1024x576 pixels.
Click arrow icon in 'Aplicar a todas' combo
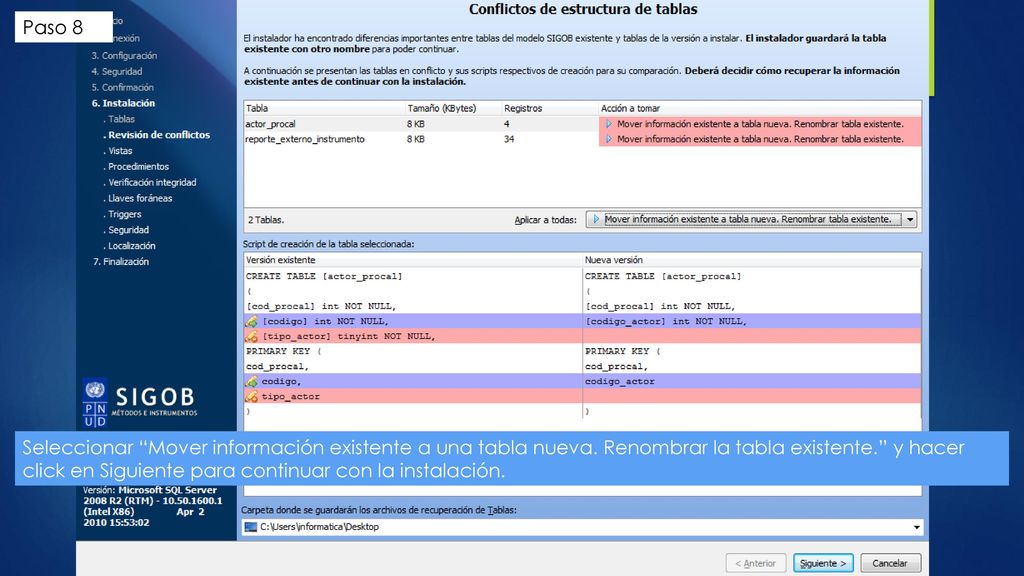click(x=596, y=219)
